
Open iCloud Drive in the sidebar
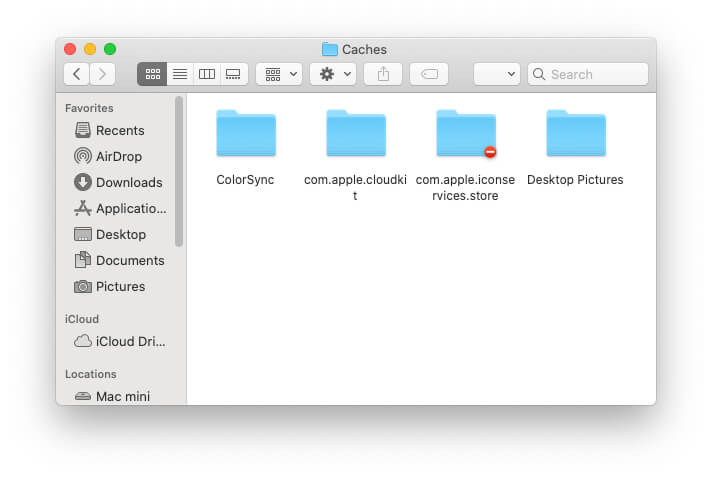[x=120, y=341]
